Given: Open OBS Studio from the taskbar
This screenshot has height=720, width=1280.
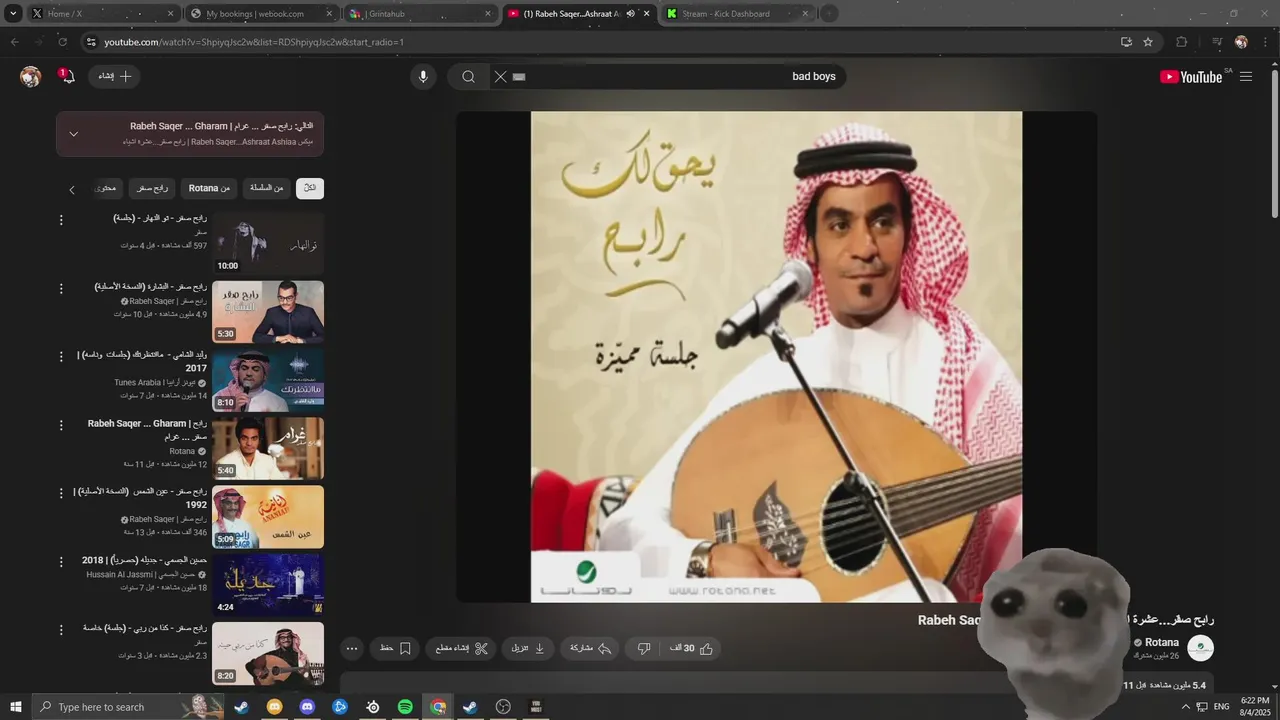Looking at the screenshot, I should tap(503, 707).
